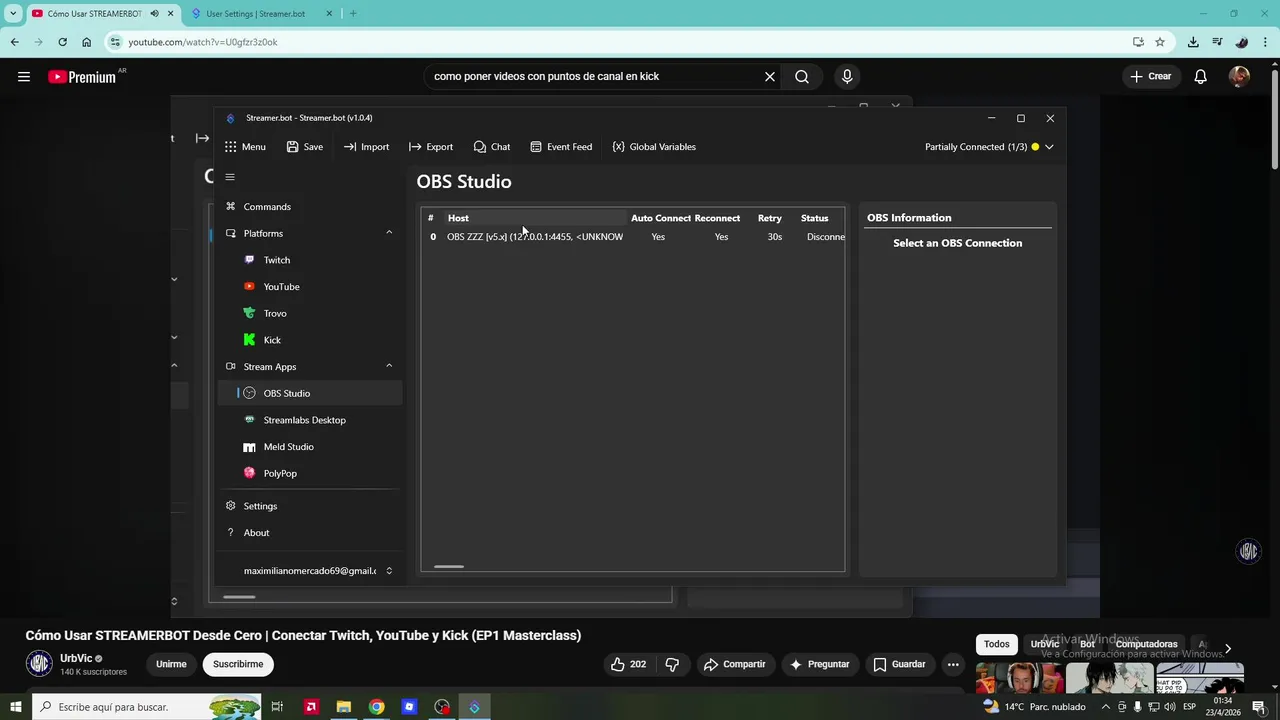Viewport: 1280px width, 720px height.
Task: Open YouTube guide hamburger menu
Action: [24, 77]
